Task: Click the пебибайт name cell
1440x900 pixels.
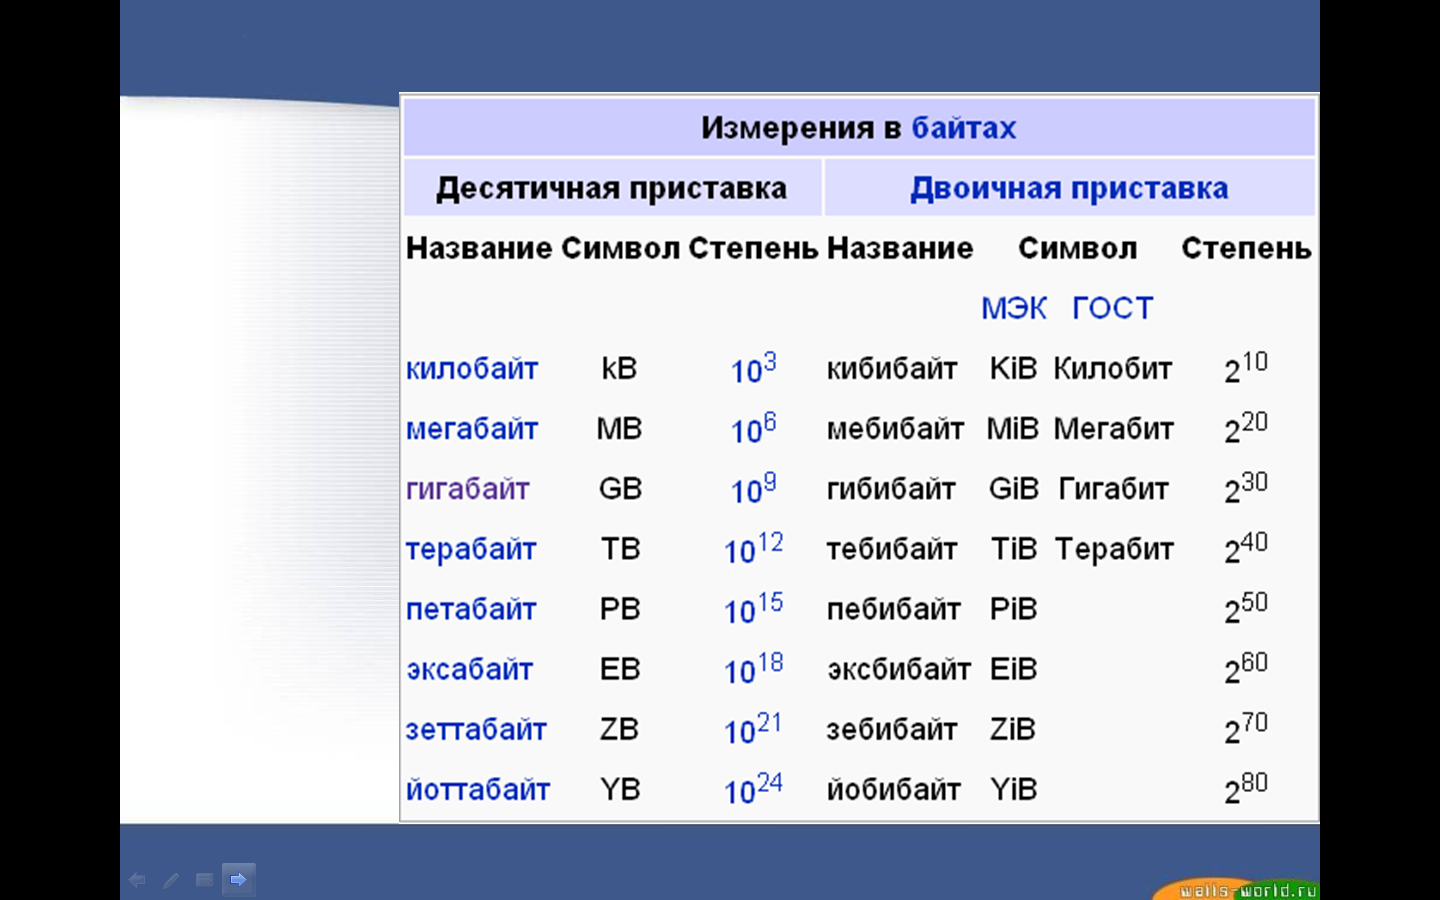Action: click(x=893, y=609)
